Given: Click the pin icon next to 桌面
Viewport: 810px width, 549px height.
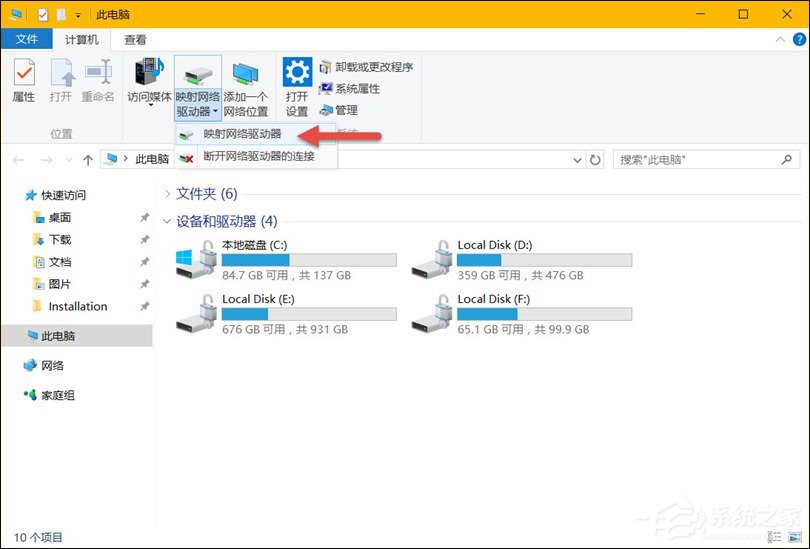Looking at the screenshot, I should click(145, 217).
